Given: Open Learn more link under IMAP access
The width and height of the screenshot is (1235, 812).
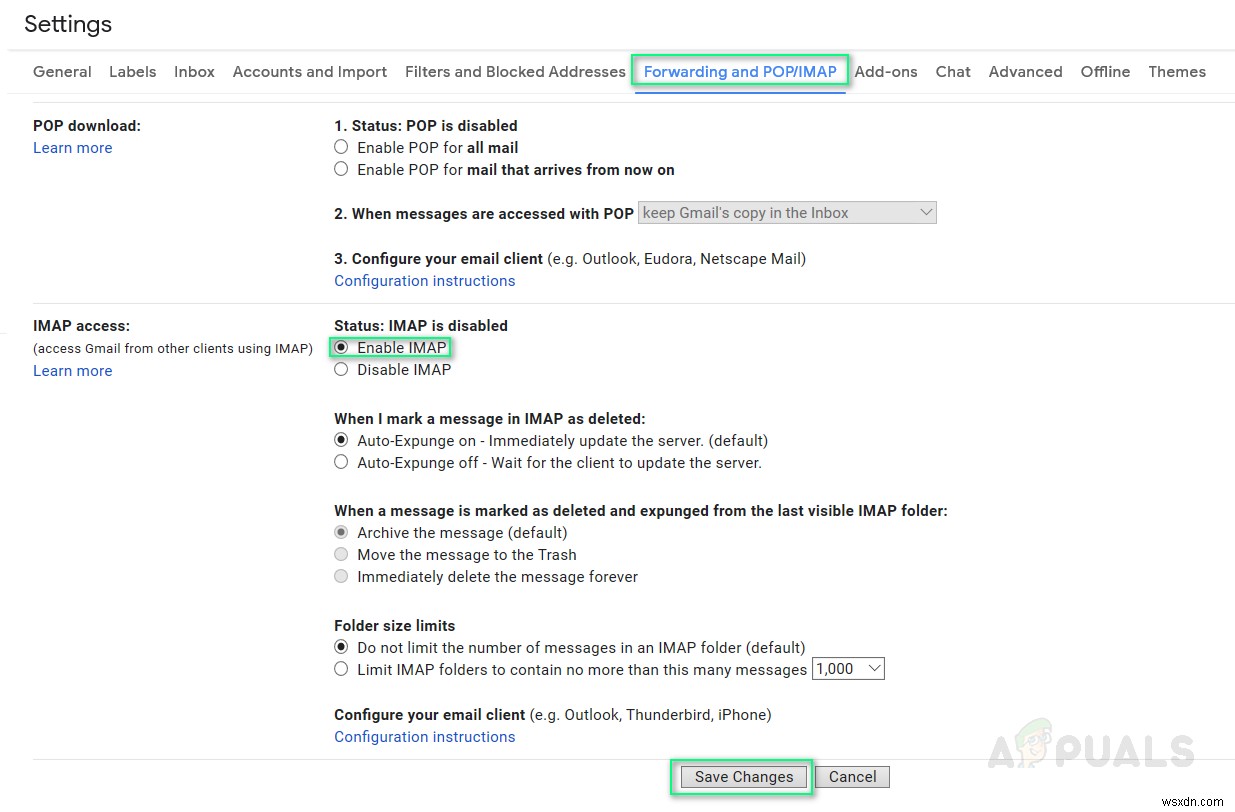Looking at the screenshot, I should [72, 370].
